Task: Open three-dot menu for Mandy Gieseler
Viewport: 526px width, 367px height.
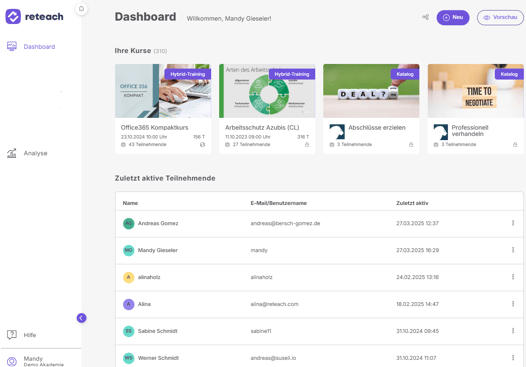Action: [513, 250]
